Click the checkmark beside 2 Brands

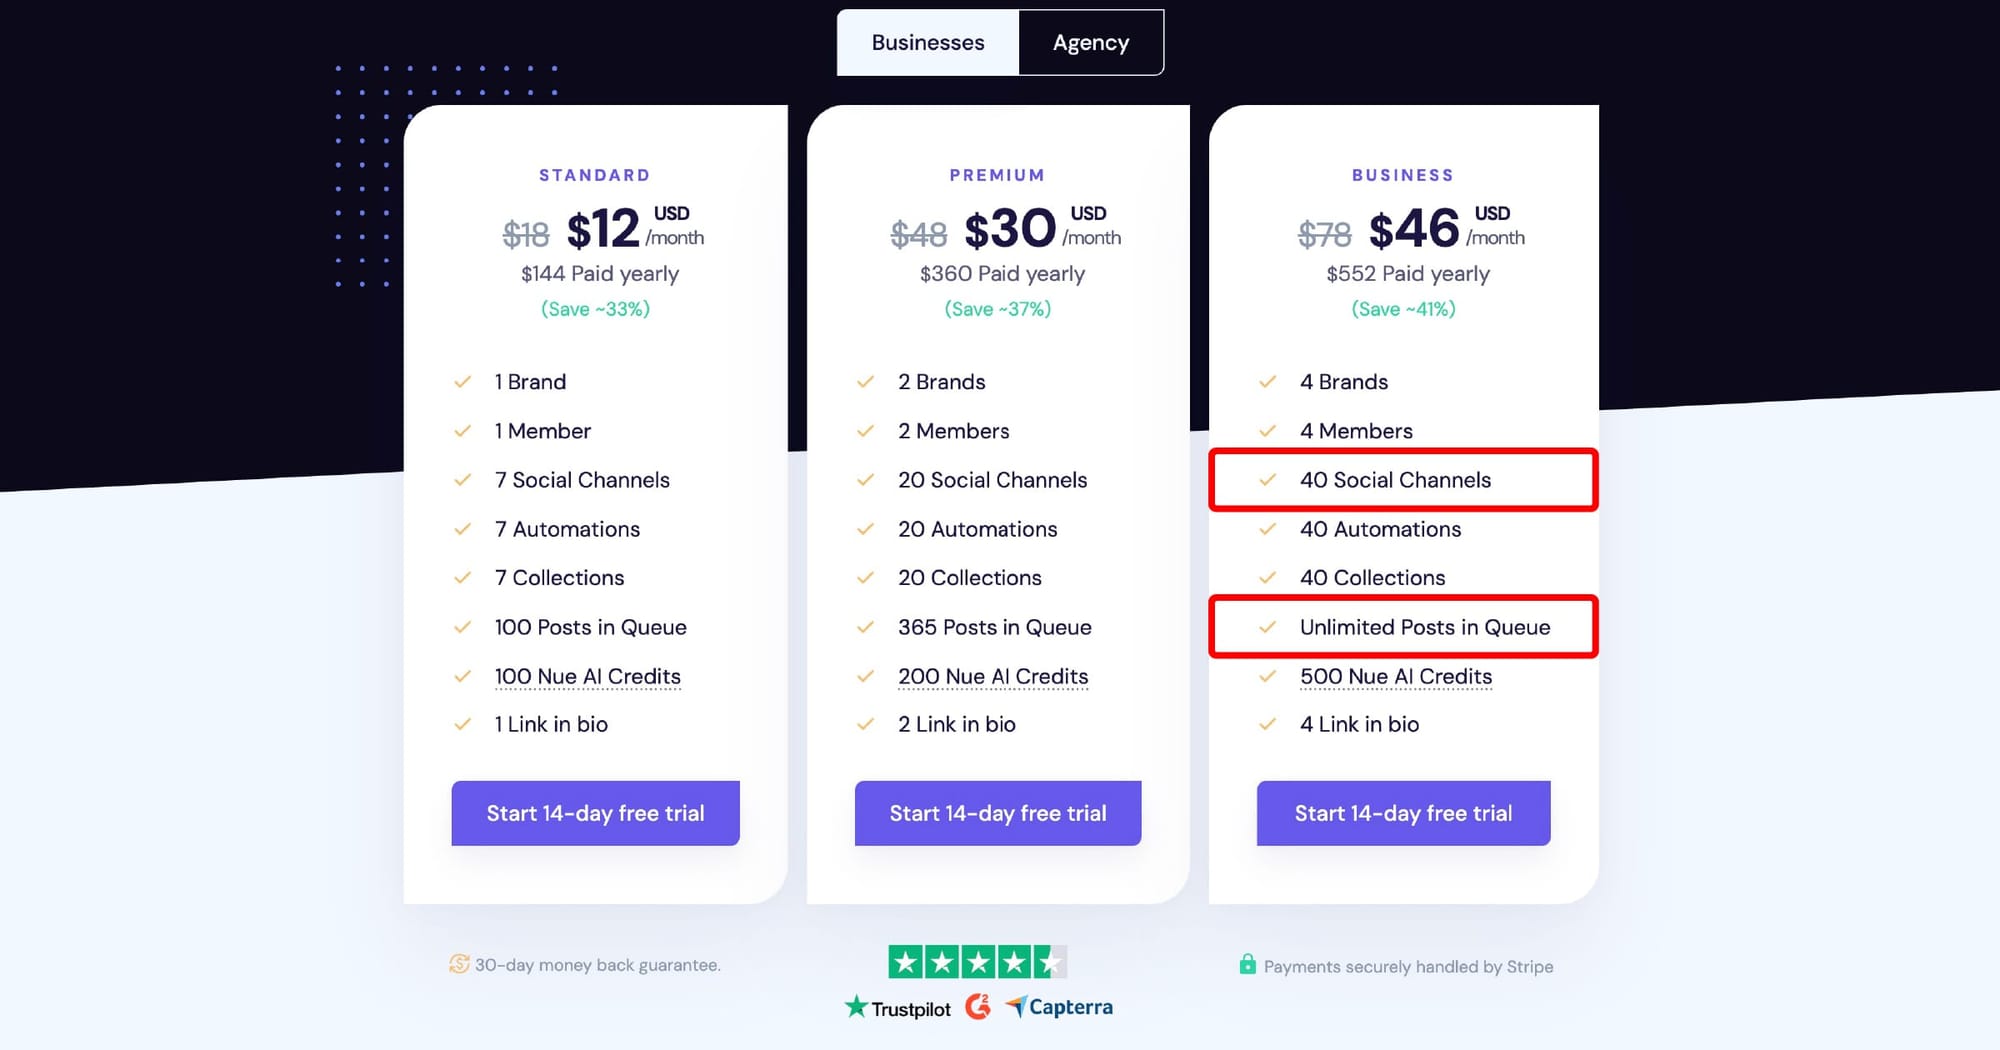pyautogui.click(x=865, y=382)
